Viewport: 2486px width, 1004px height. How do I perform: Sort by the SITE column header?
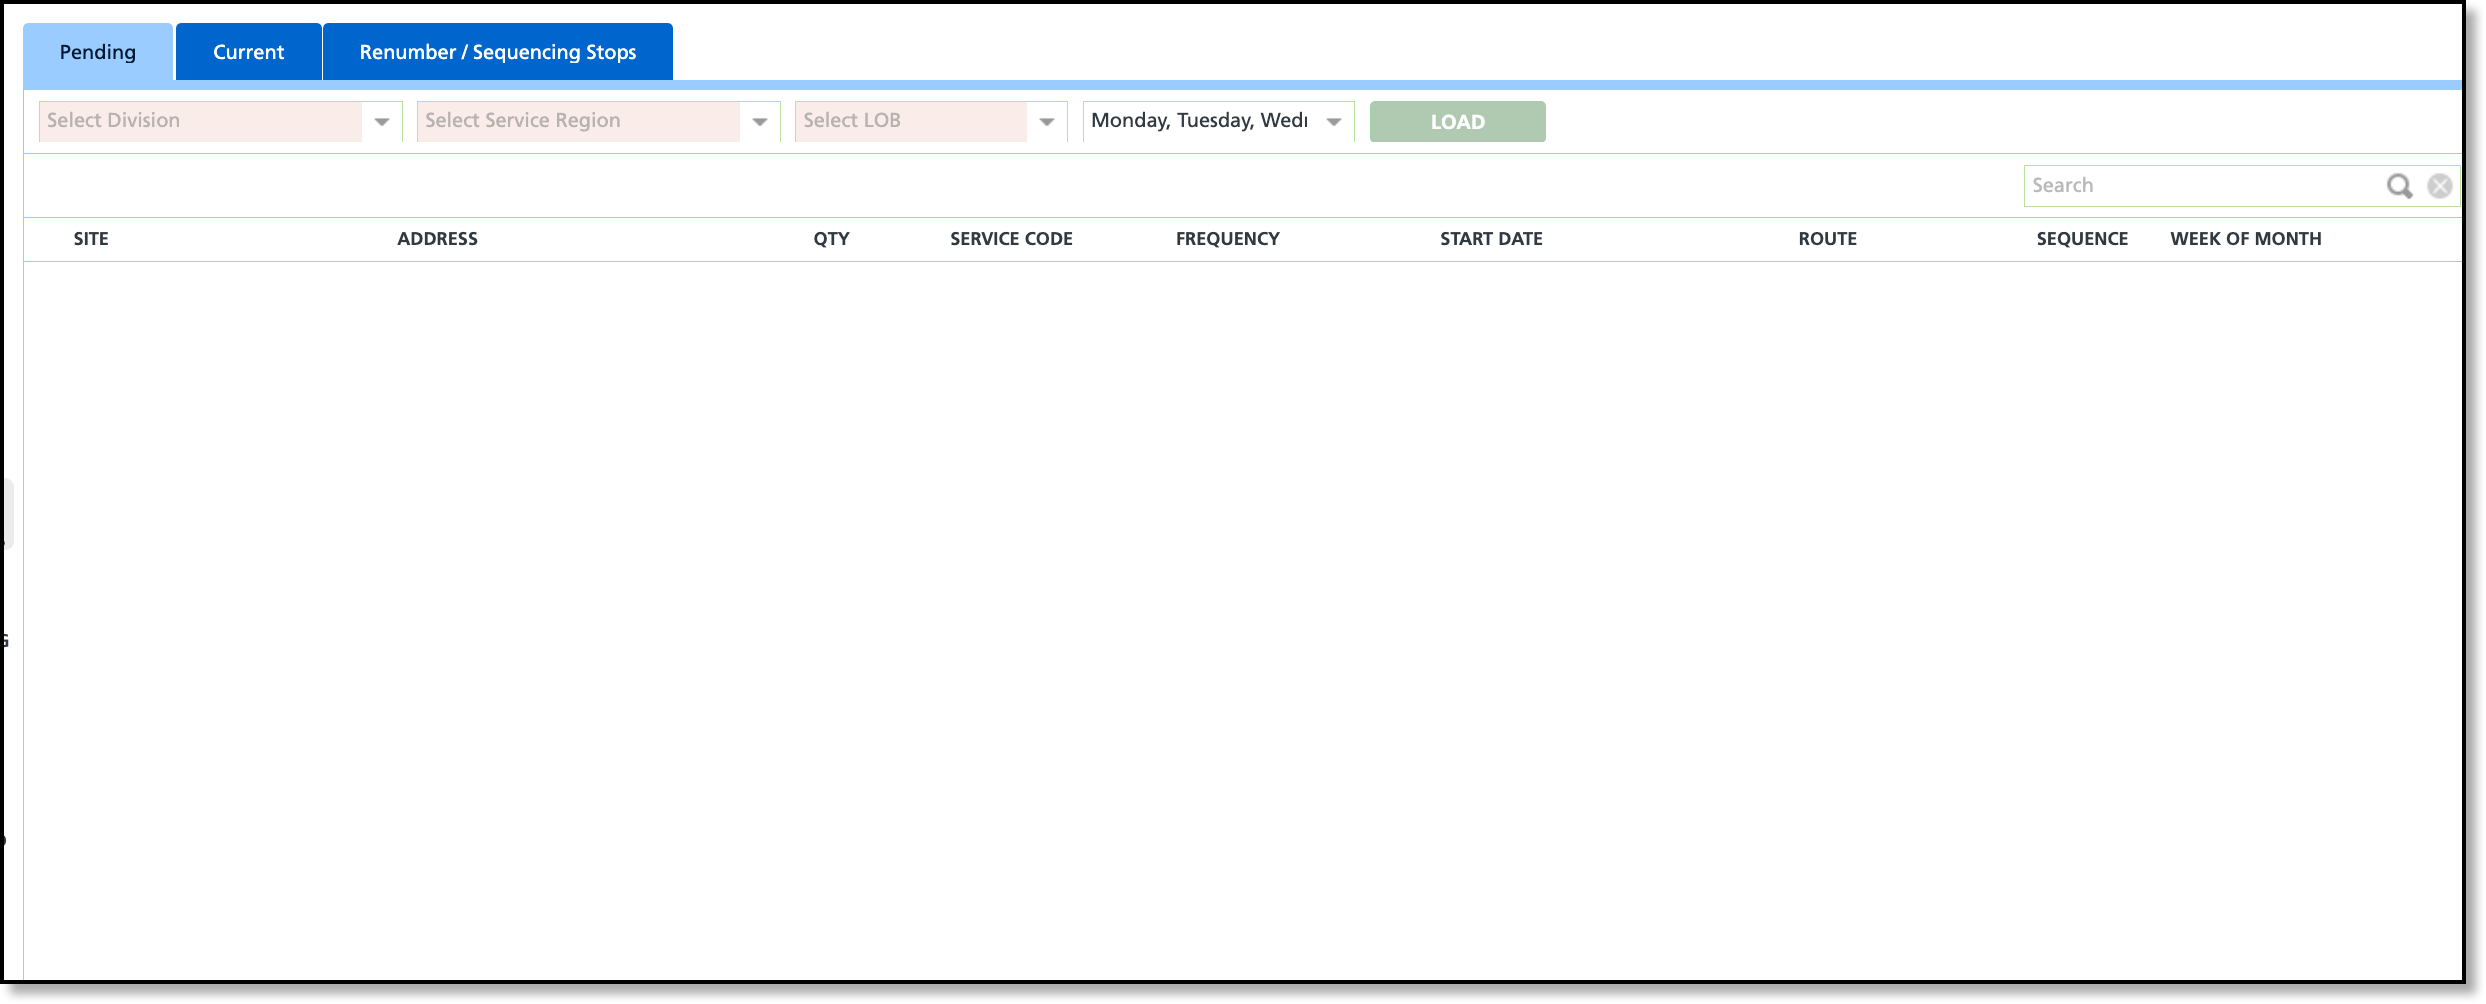coord(91,239)
